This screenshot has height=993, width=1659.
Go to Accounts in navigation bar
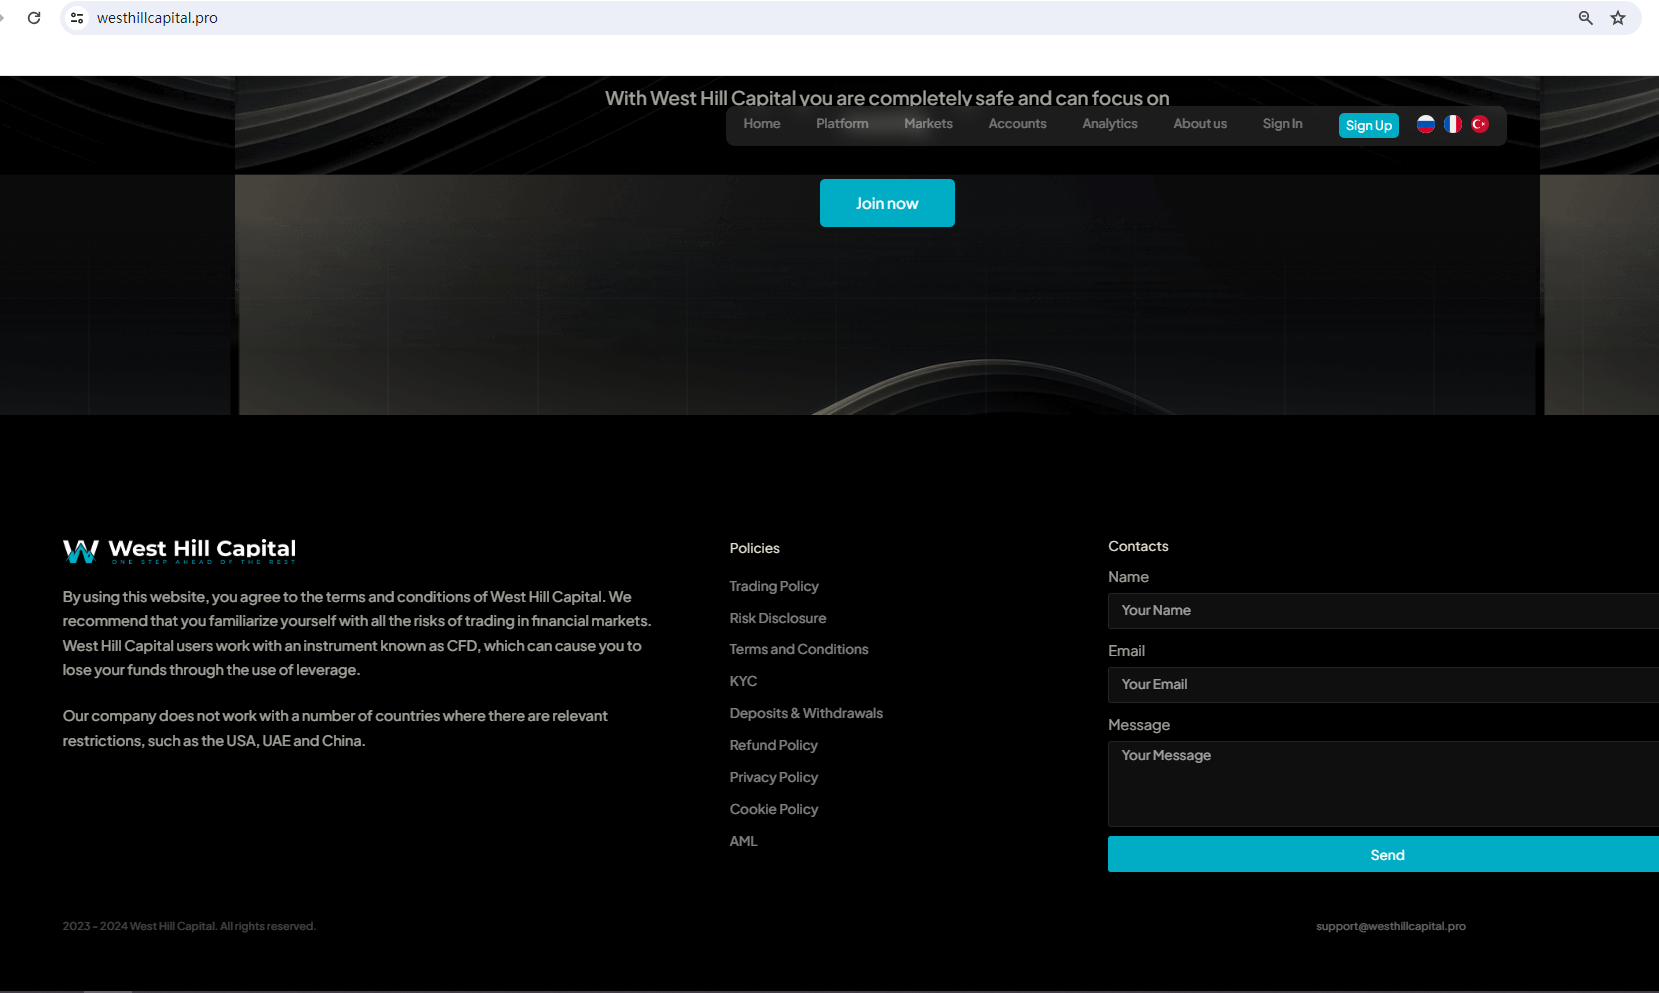tap(1017, 124)
